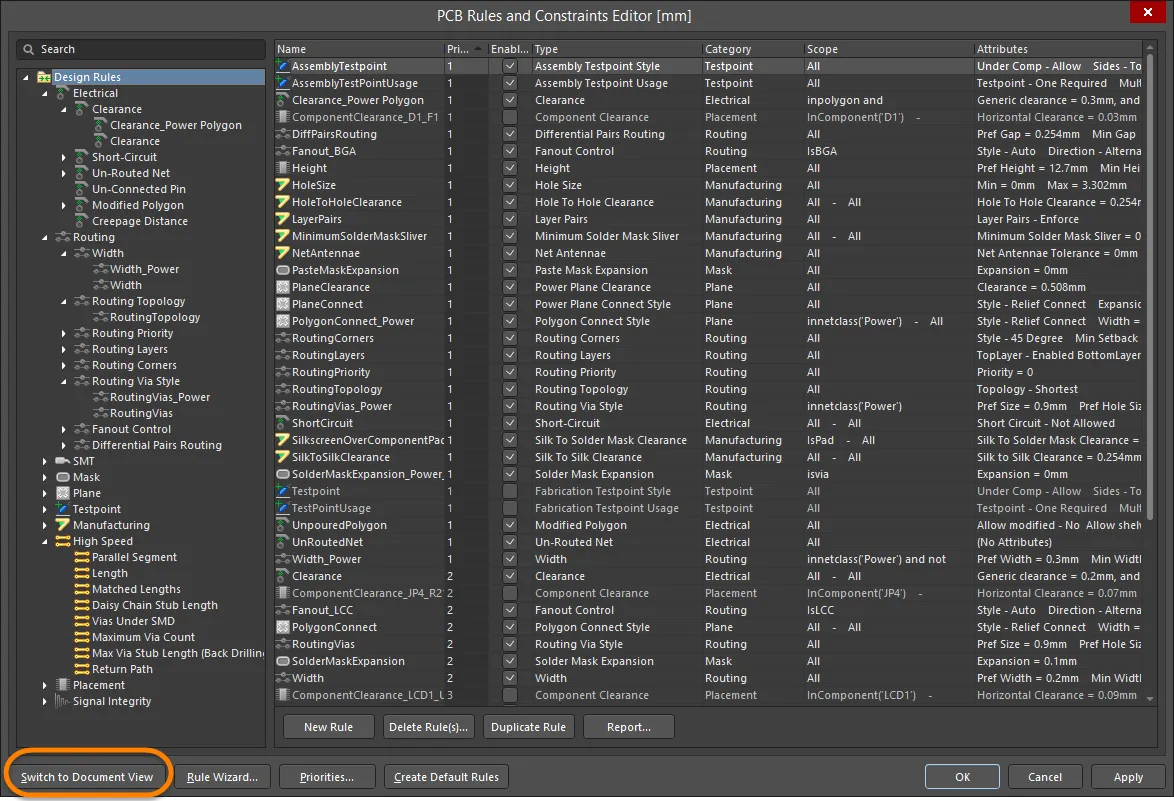Sort by Attributes column header
The width and height of the screenshot is (1174, 801).
coord(1058,49)
